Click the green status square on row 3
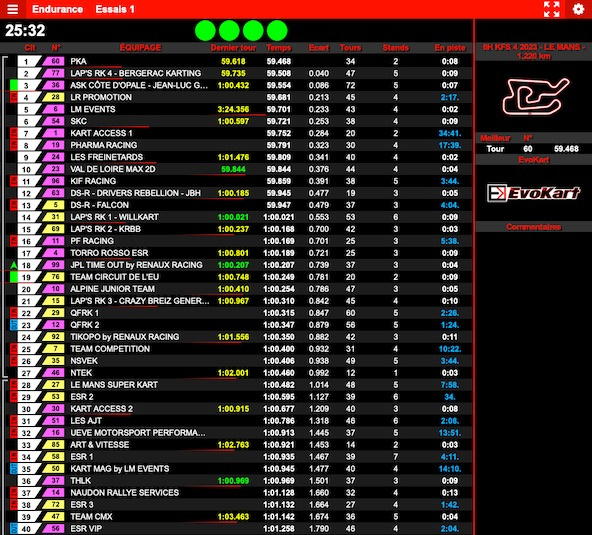The height and width of the screenshot is (535, 592). [14, 85]
